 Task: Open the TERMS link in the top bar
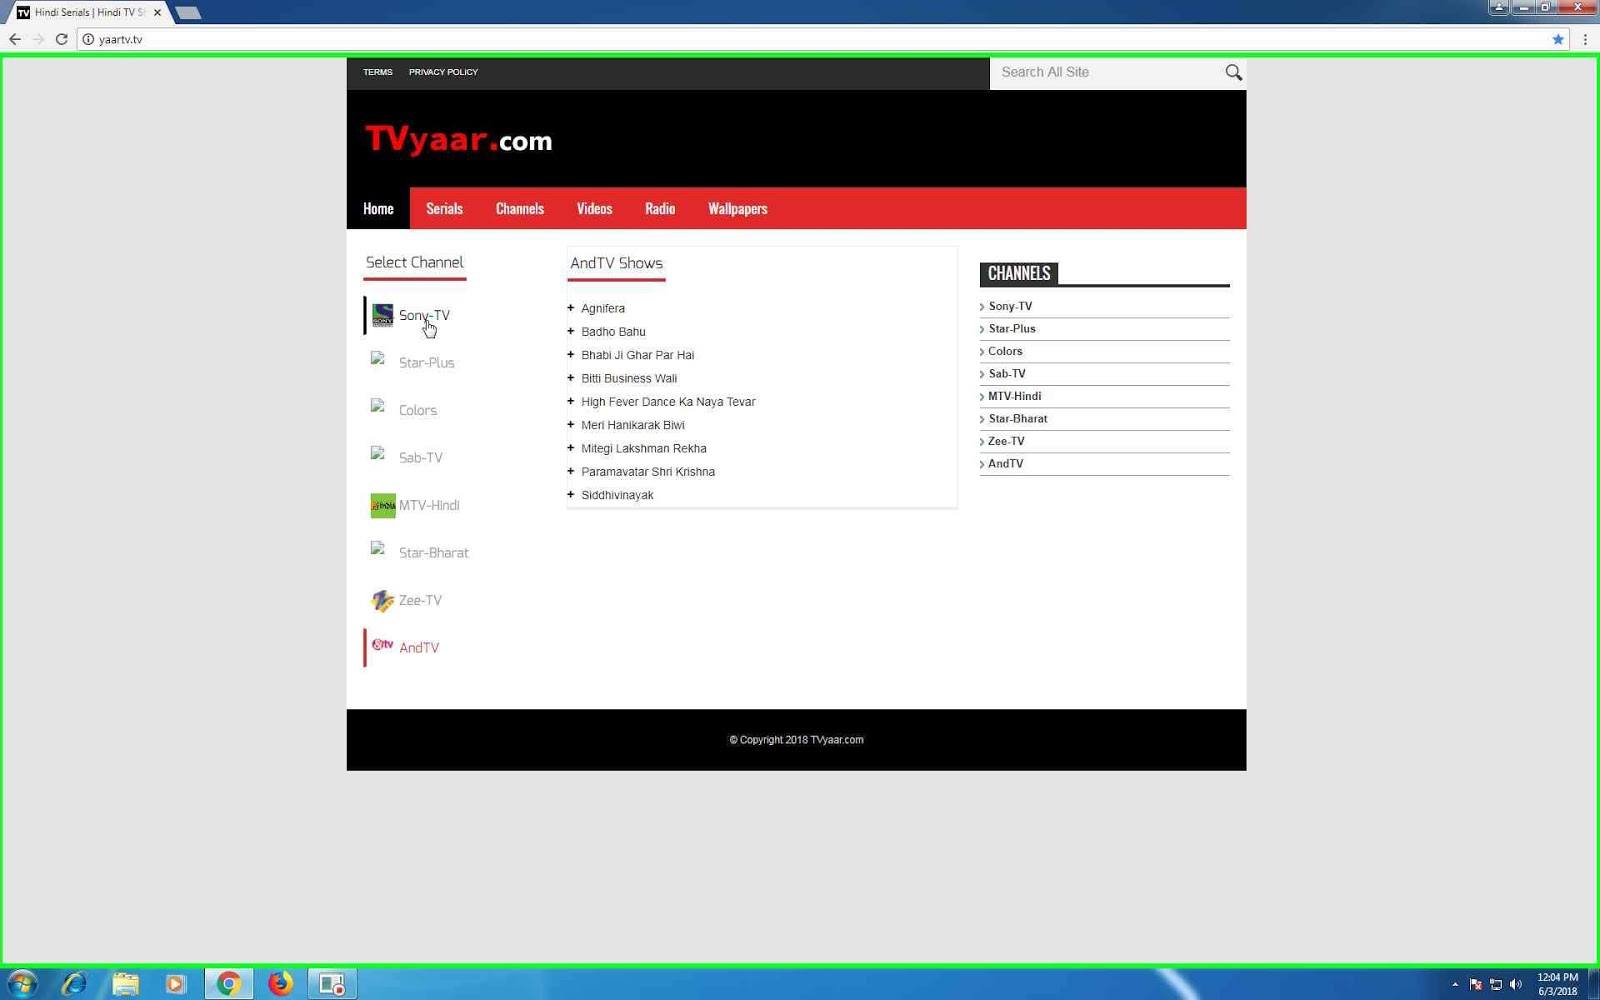[378, 72]
